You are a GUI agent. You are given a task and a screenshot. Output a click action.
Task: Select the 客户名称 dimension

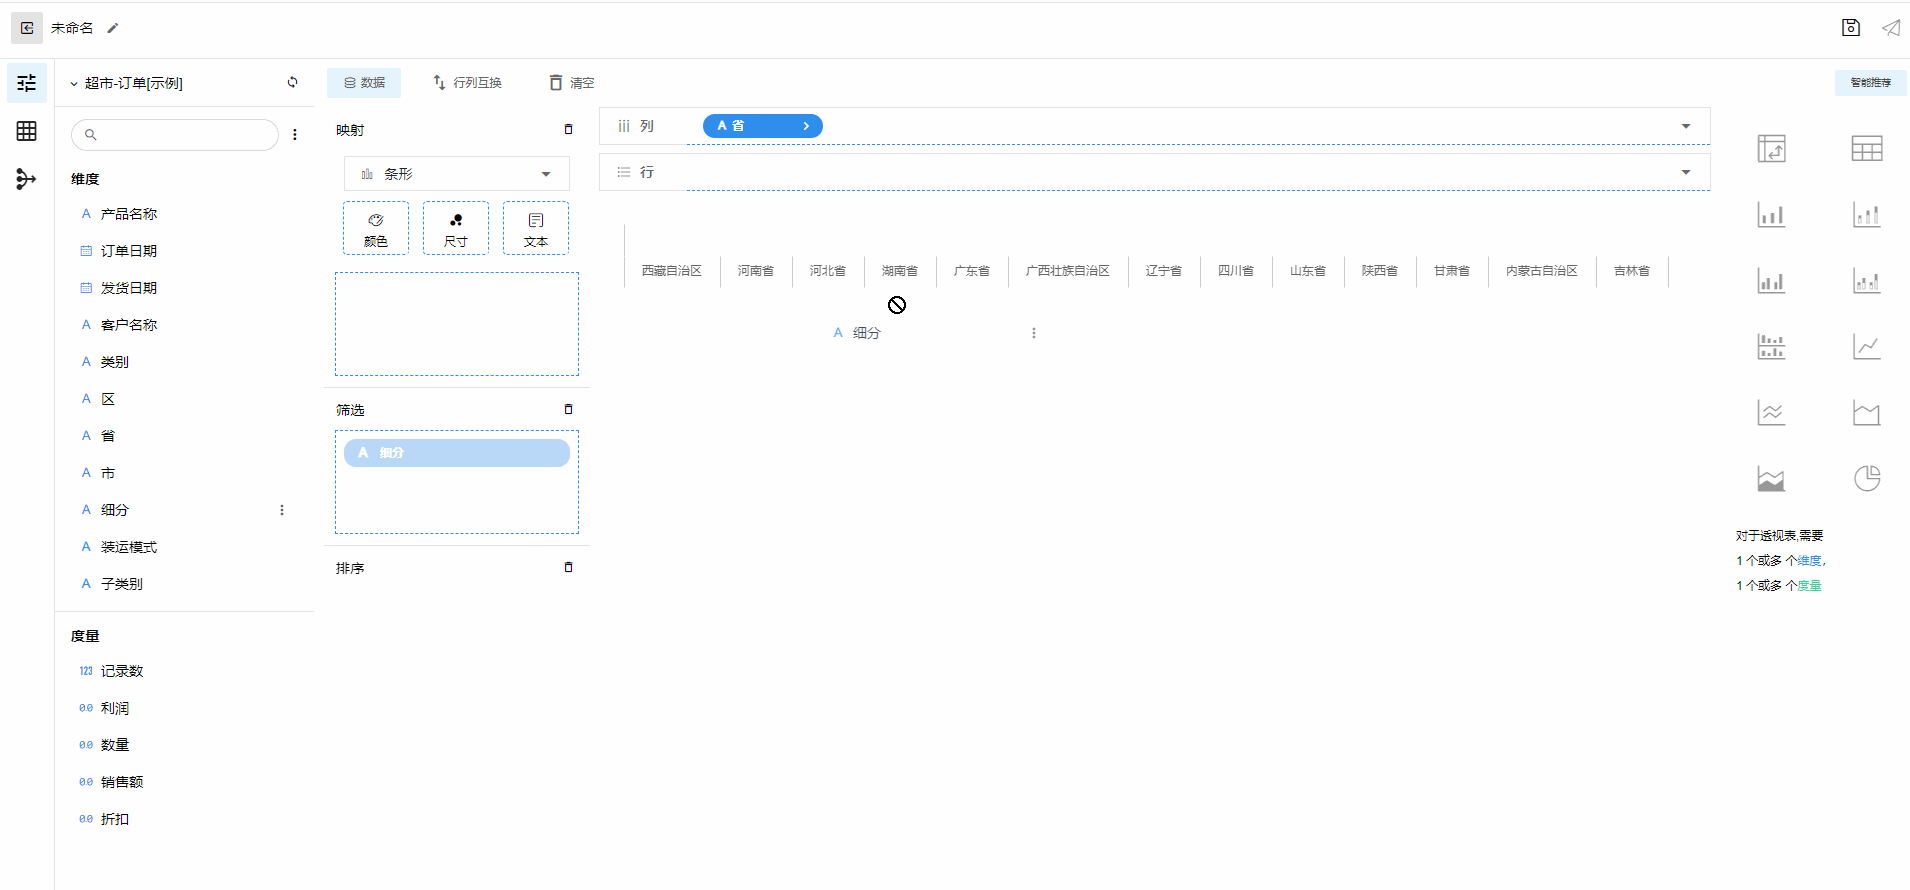pos(129,325)
